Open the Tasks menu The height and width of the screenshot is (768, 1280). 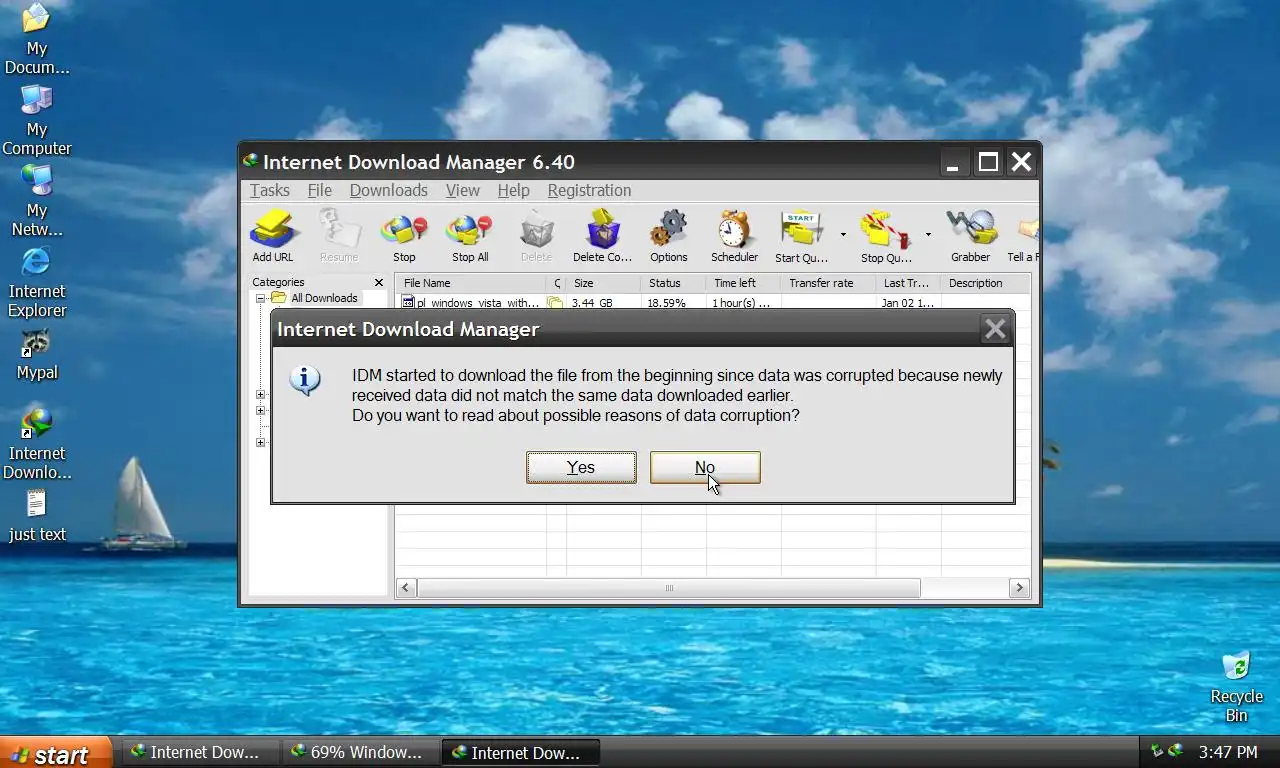pyautogui.click(x=270, y=190)
